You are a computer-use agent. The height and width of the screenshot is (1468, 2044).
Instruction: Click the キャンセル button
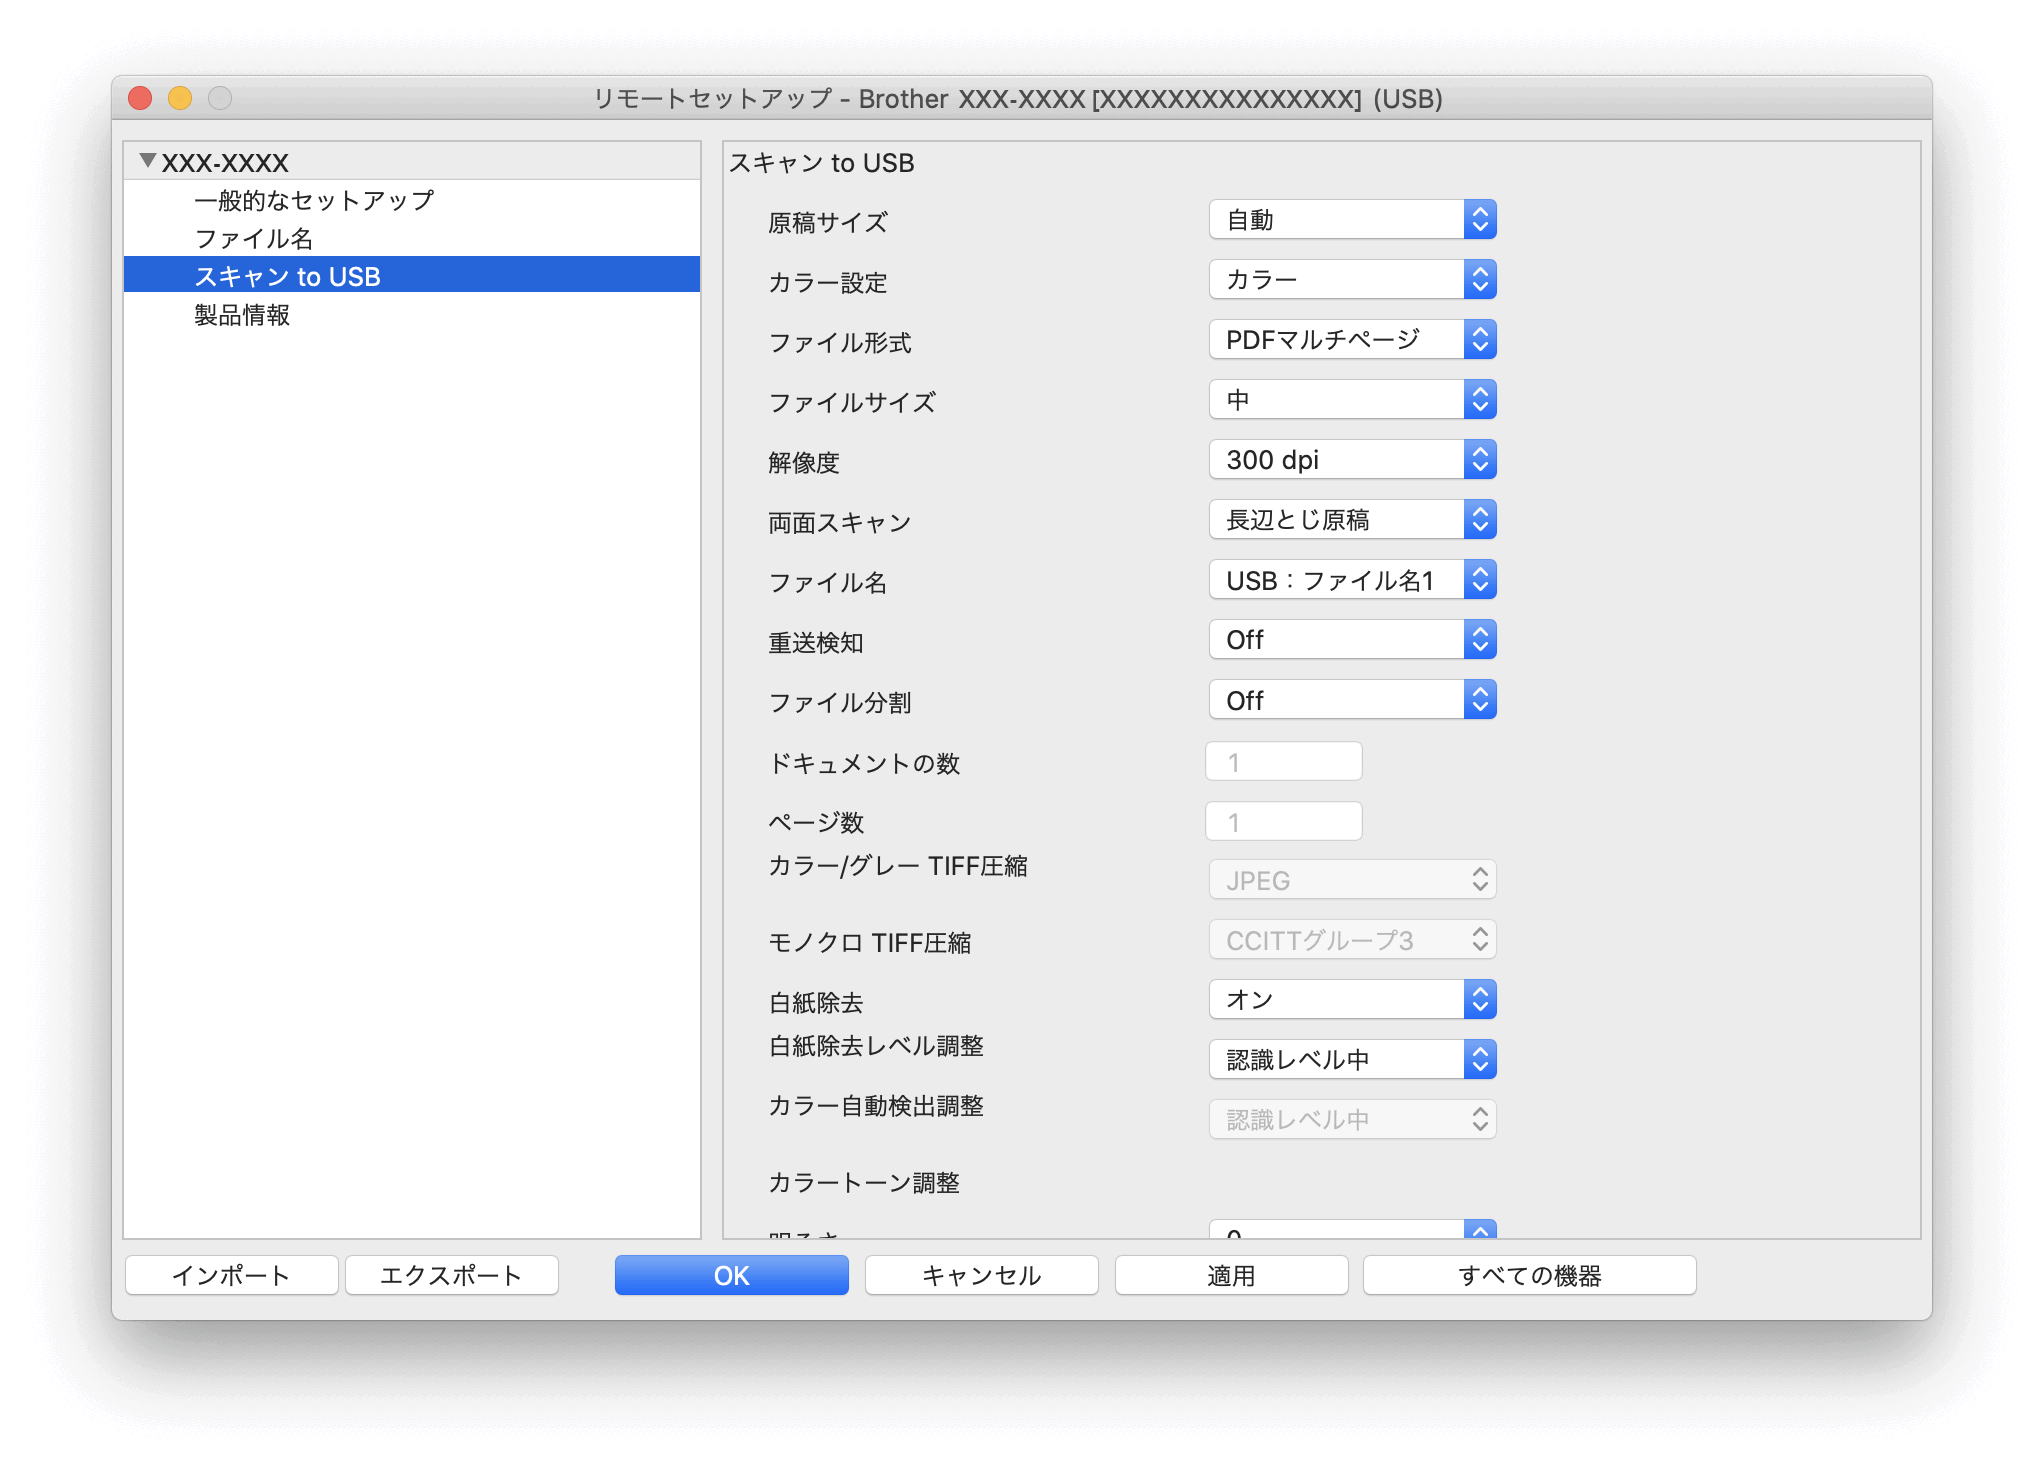point(981,1275)
